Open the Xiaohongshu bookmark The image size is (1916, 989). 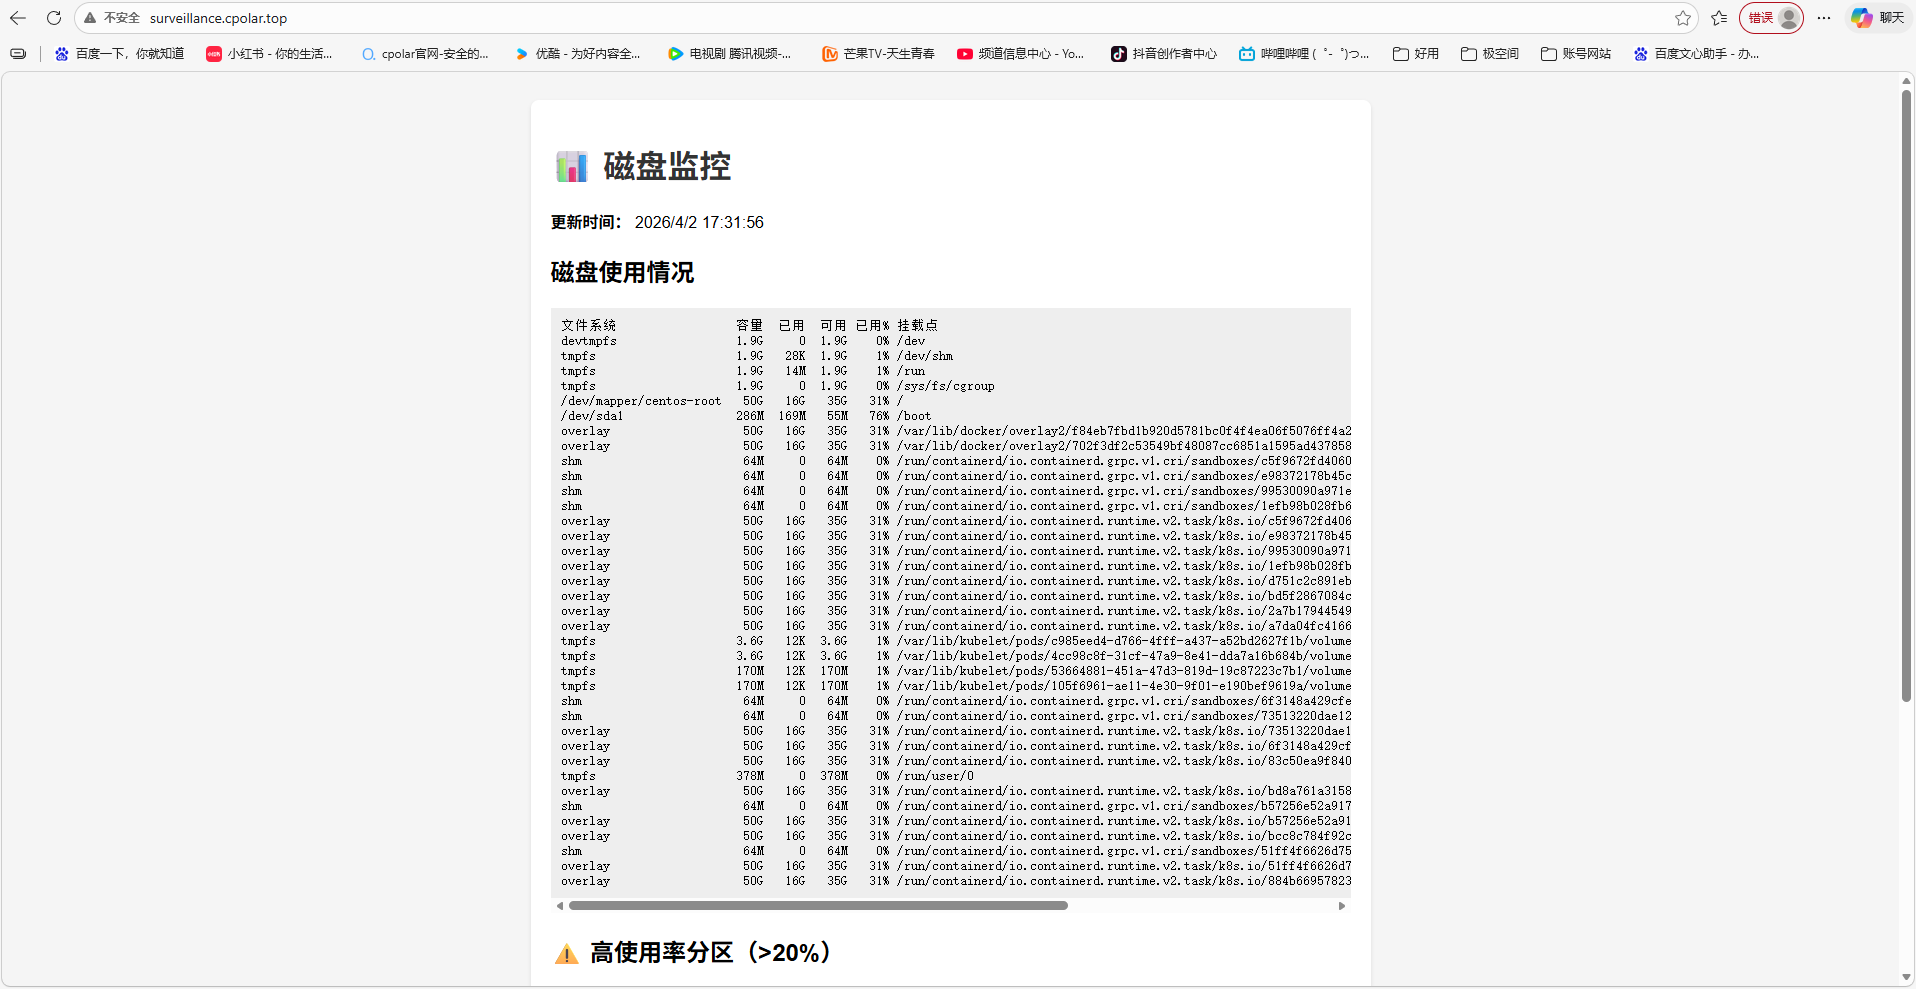click(269, 54)
